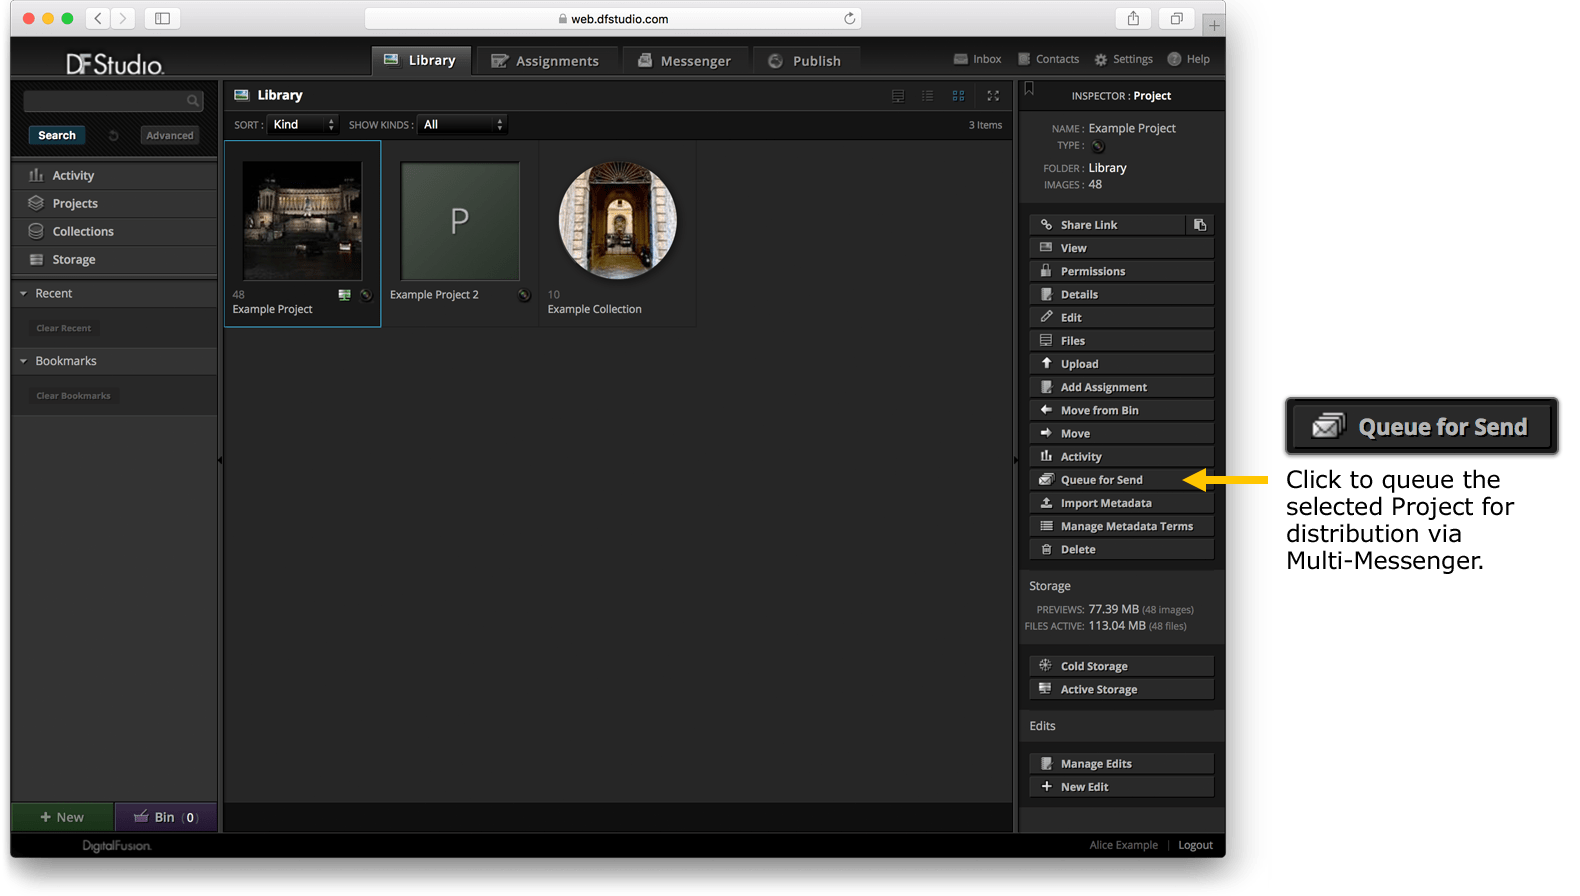Show Safari tab overview
Screen dimensions: 1580x896
[x=1177, y=18]
